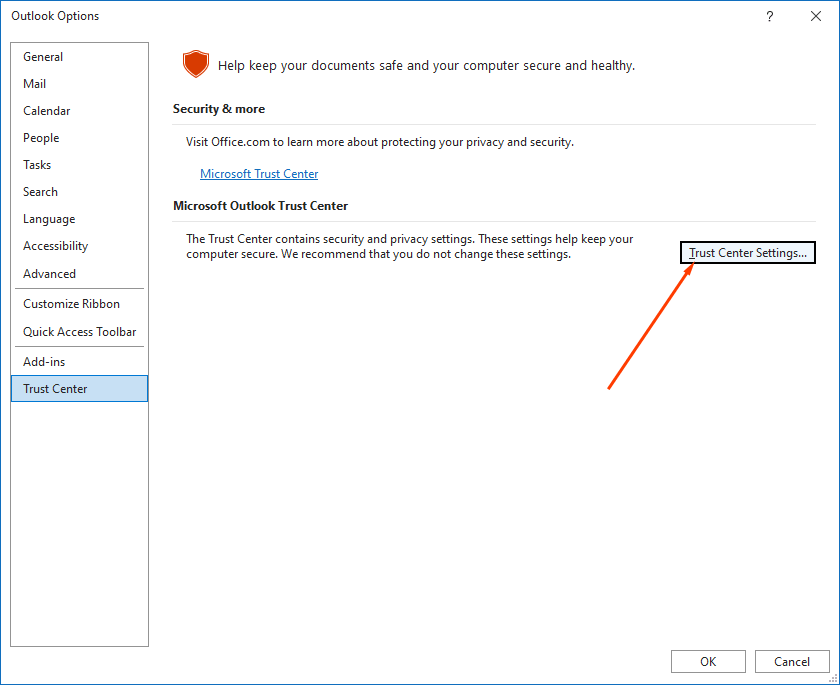
Task: Select the General settings category
Action: [x=43, y=56]
